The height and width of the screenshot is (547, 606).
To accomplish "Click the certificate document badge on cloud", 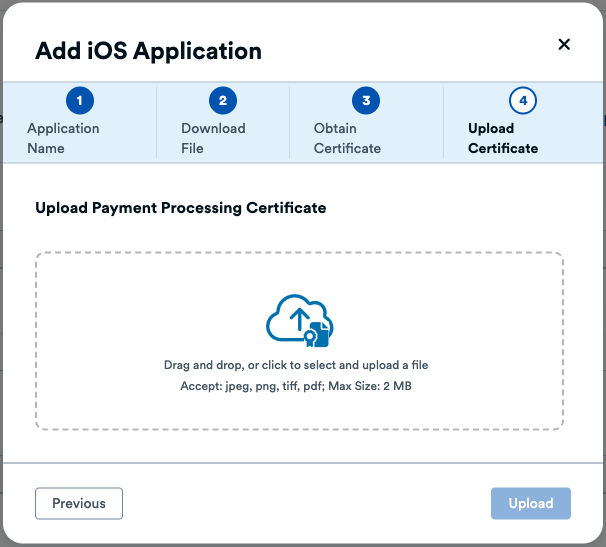I will pos(320,333).
